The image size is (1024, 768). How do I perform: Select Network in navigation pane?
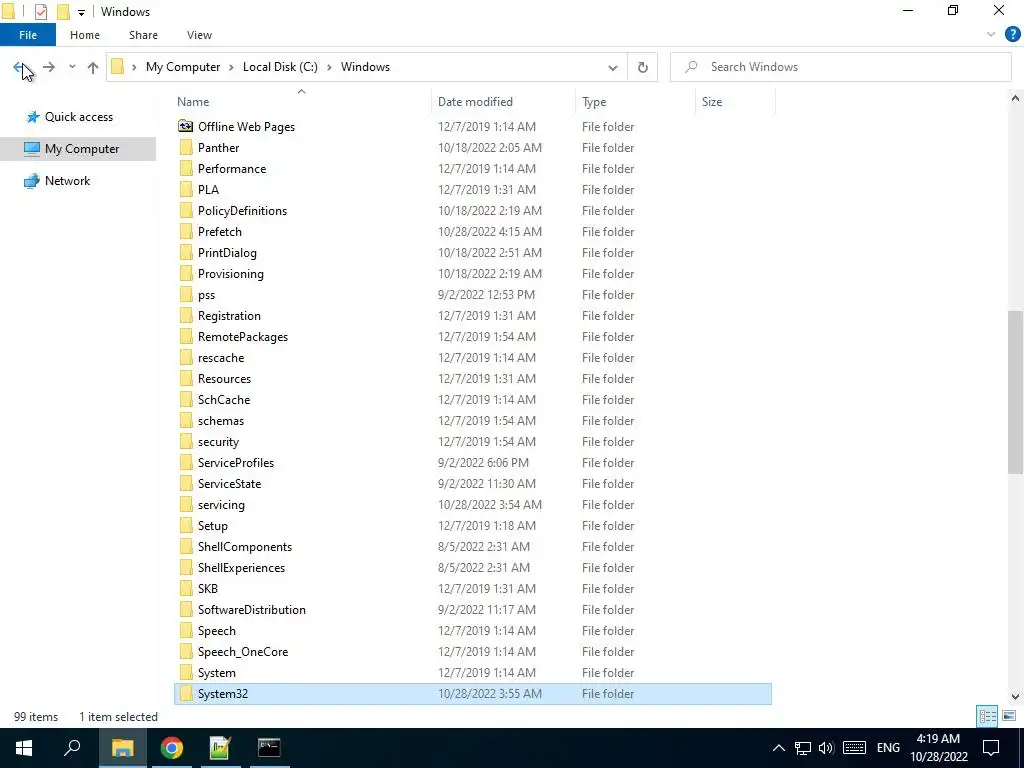[57, 181]
